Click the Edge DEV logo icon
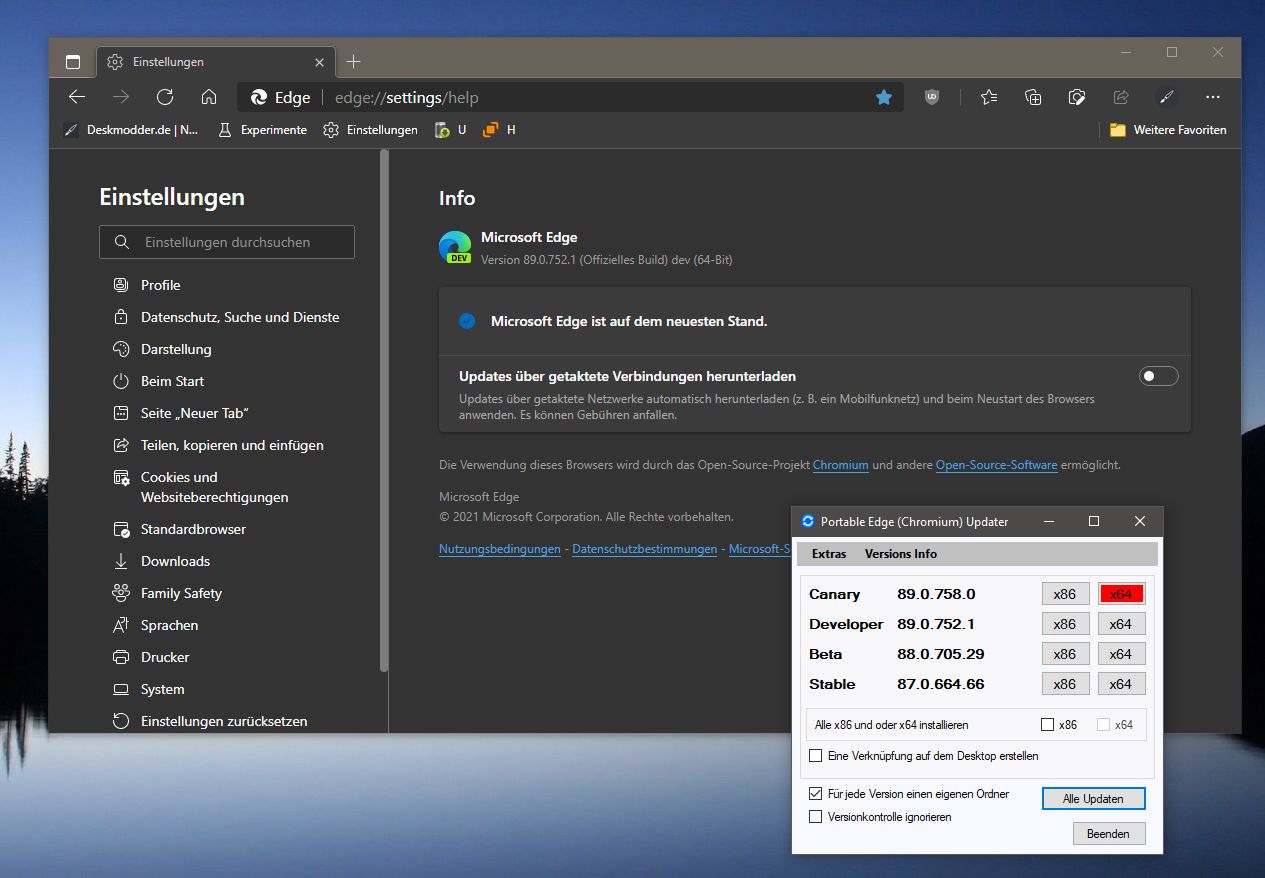The height and width of the screenshot is (878, 1265). click(x=455, y=247)
